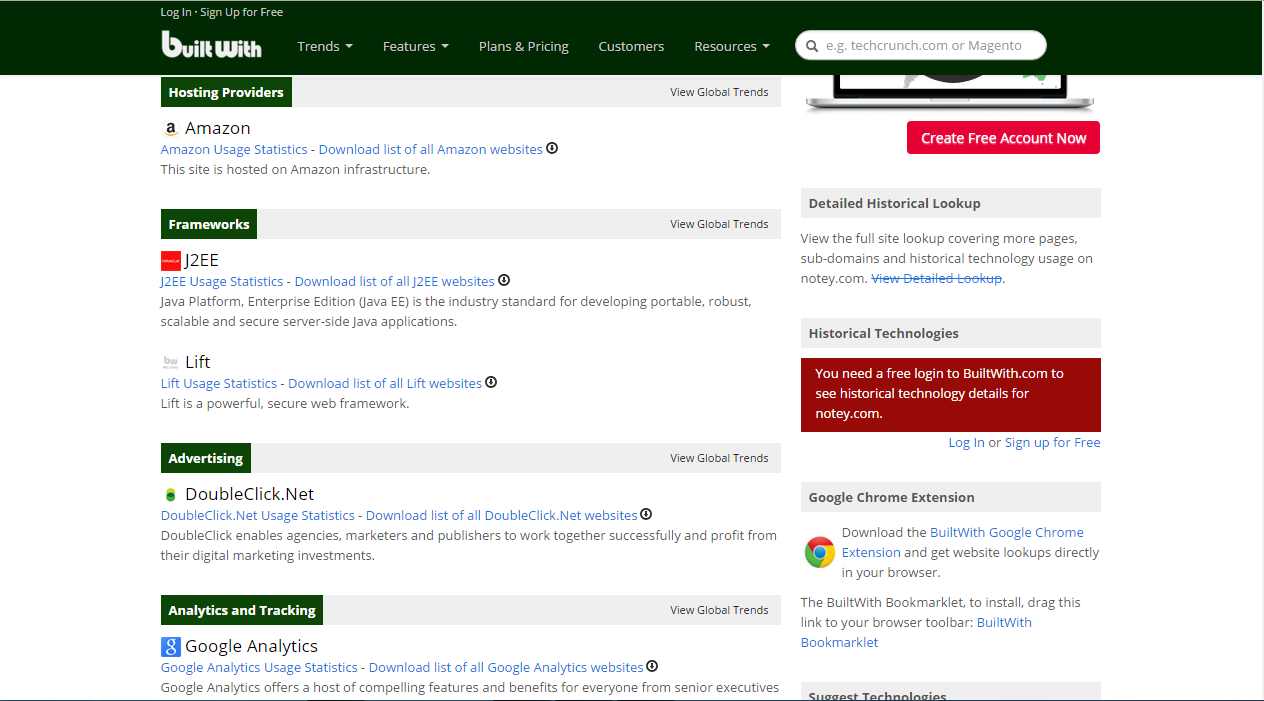Open Lift Usage Statistics link
This screenshot has height=701, width=1264.
(219, 383)
